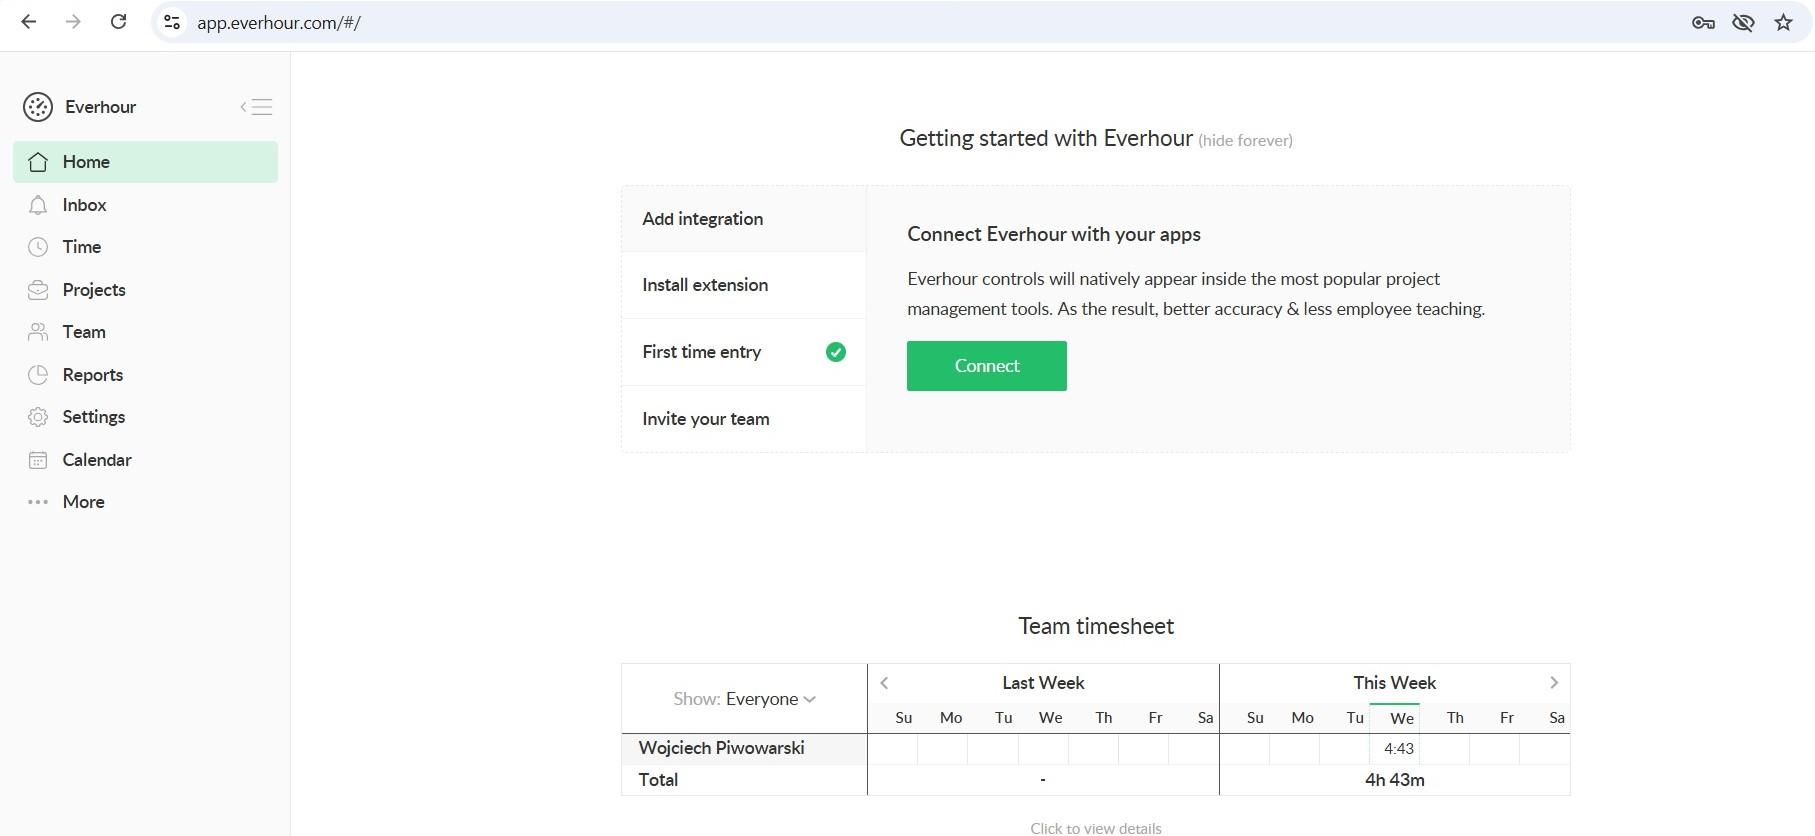Select the Invite your team step

pos(744,419)
